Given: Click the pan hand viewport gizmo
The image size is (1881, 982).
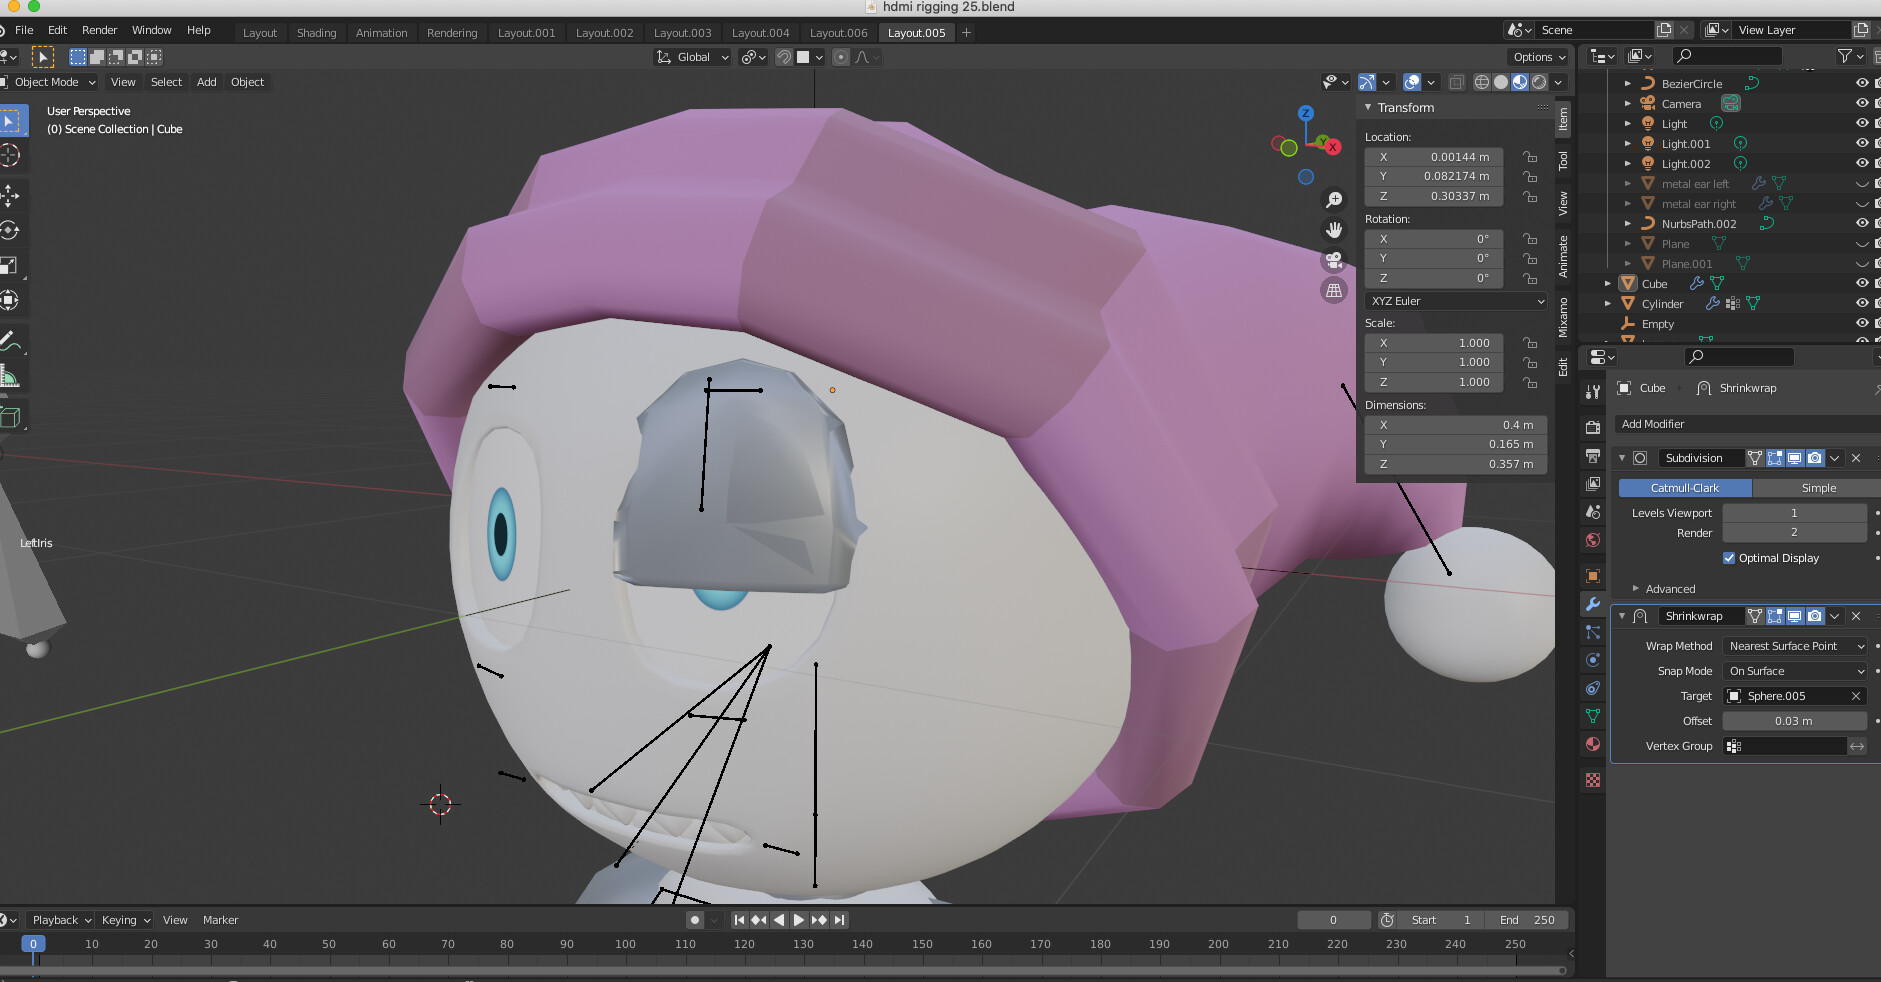Looking at the screenshot, I should 1334,230.
